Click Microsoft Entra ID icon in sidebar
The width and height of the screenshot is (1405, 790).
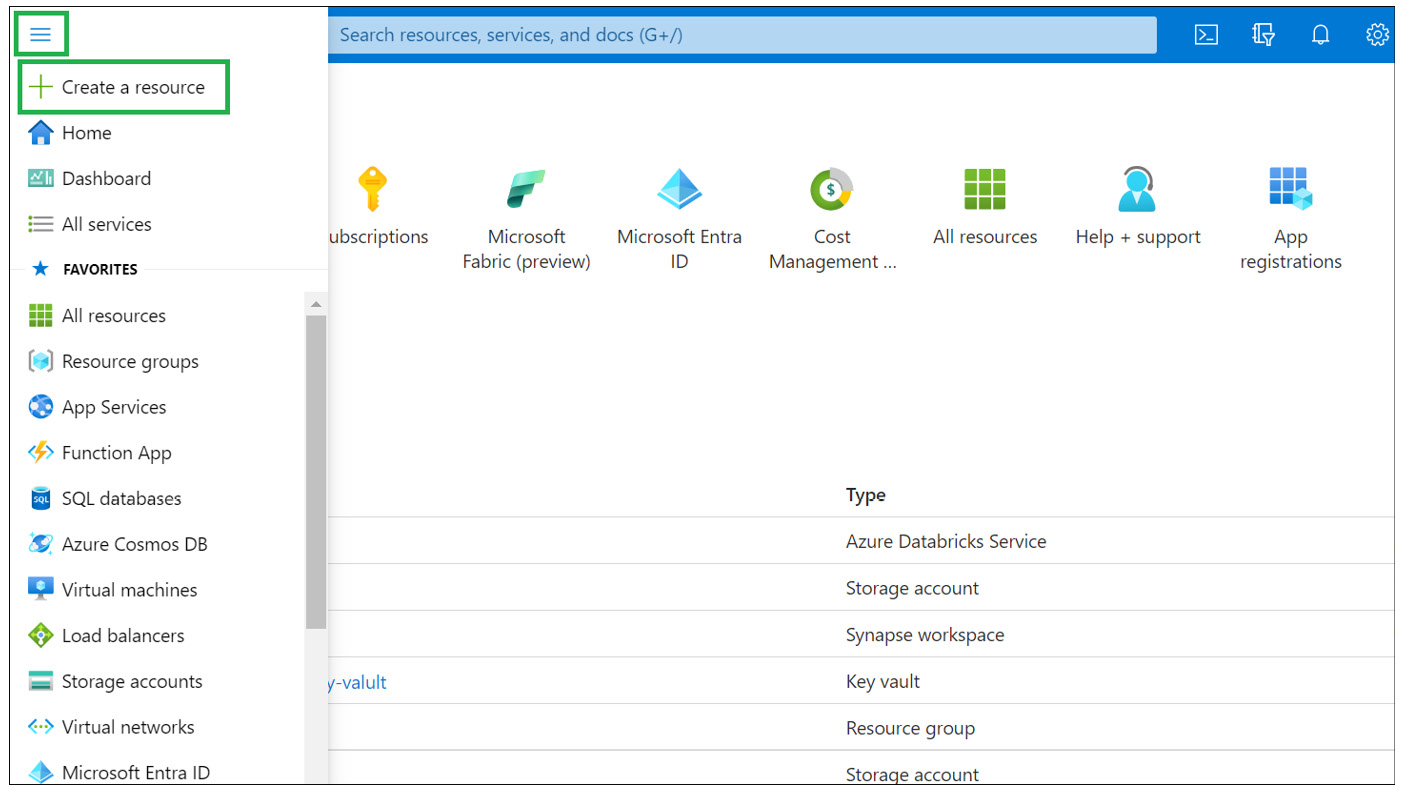pos(41,773)
